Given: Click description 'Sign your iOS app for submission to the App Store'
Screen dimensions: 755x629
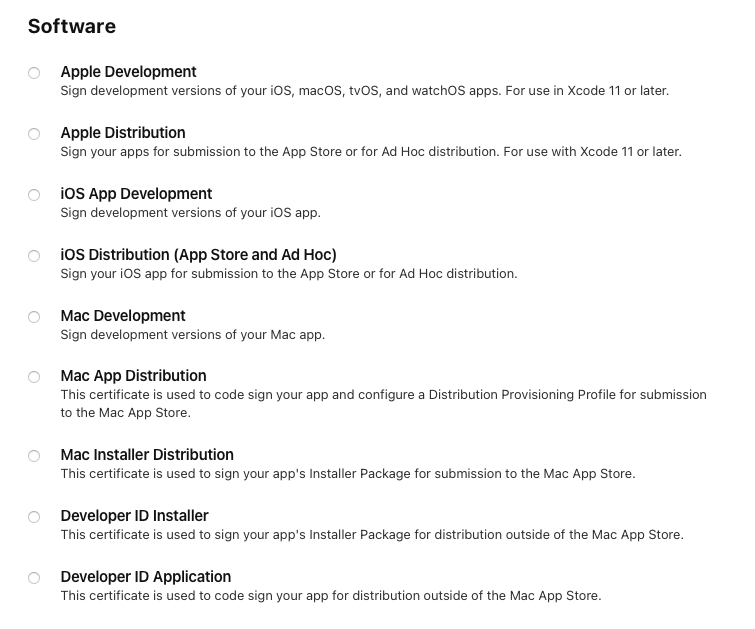Looking at the screenshot, I should pos(289,274).
